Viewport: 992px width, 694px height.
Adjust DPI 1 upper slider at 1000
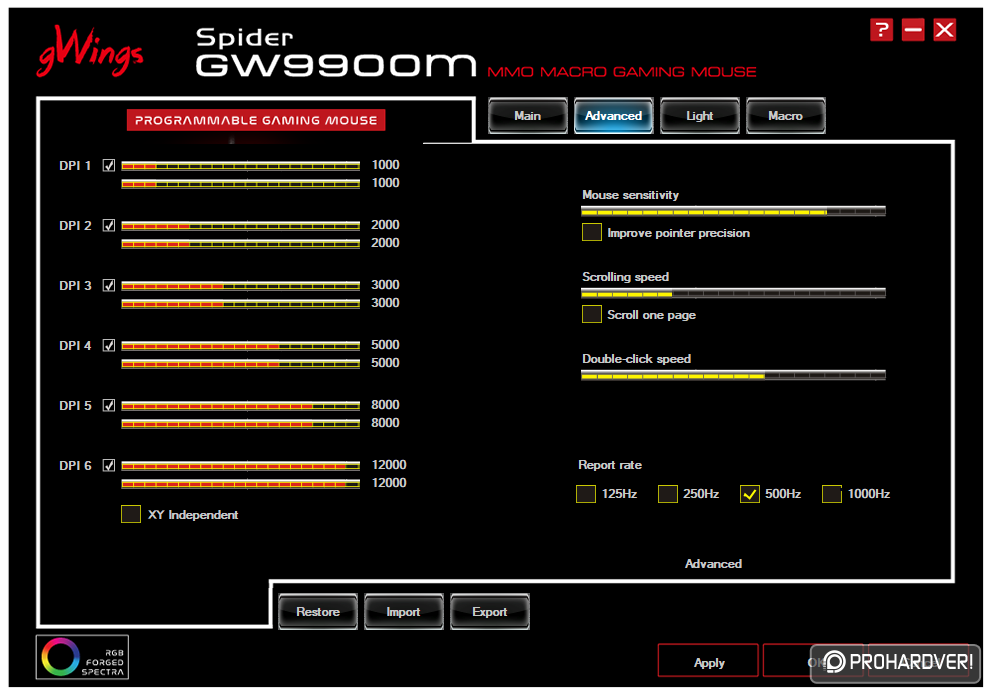240,166
